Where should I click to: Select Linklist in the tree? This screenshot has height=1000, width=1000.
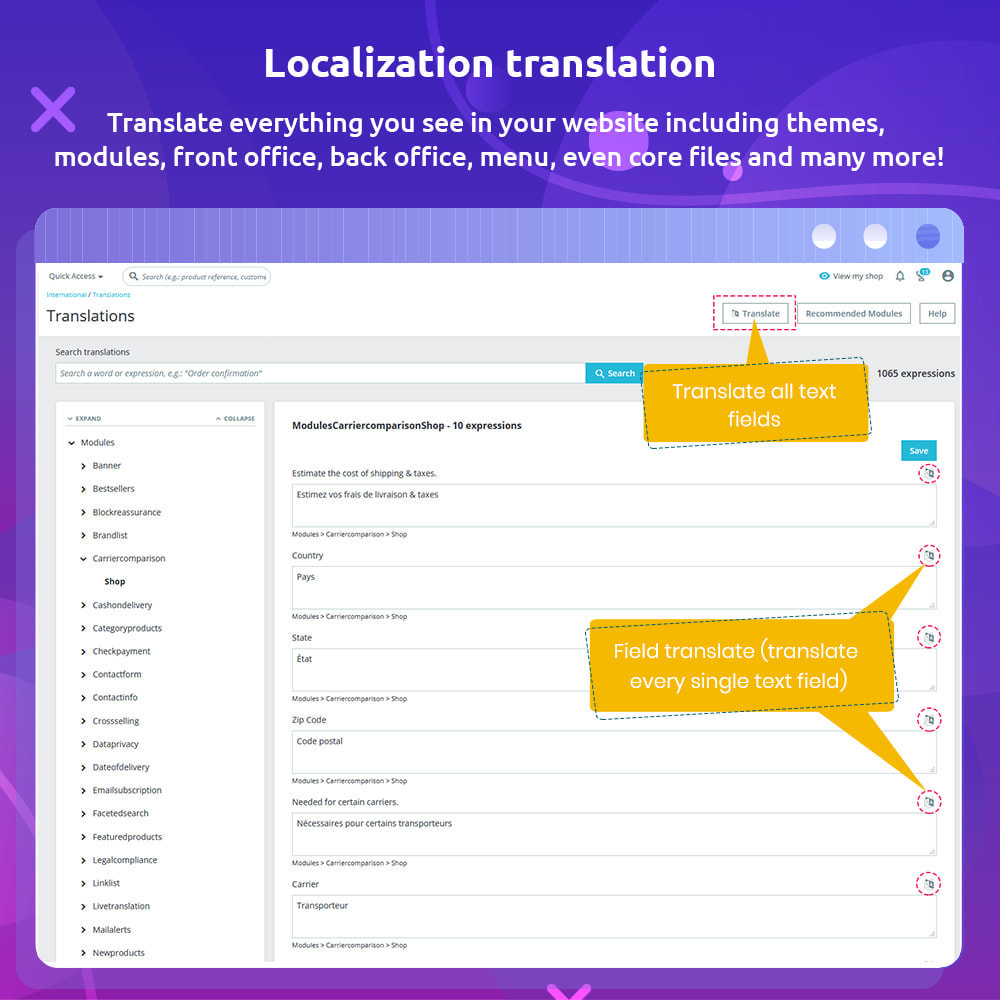(106, 883)
